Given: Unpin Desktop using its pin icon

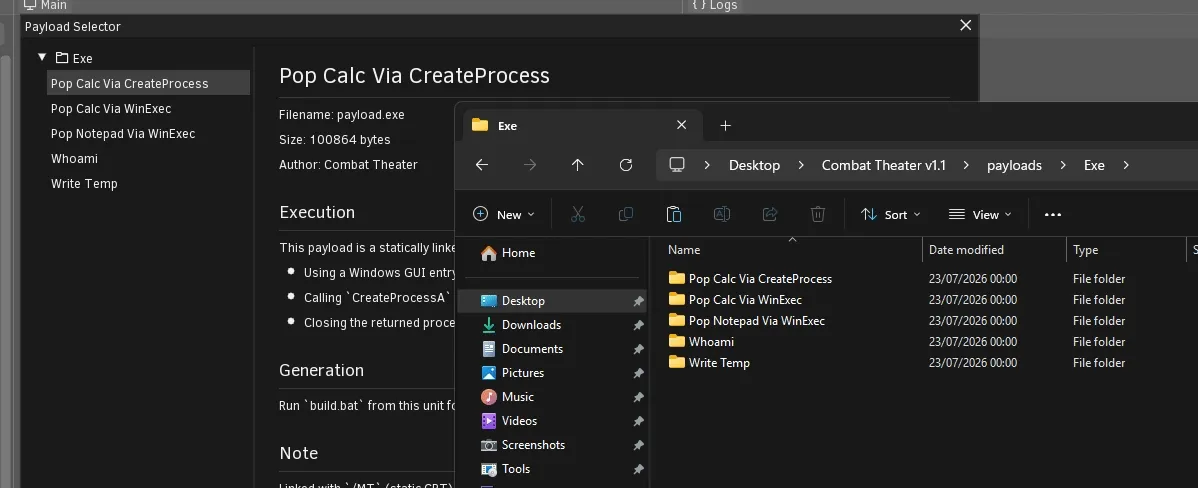Looking at the screenshot, I should point(638,302).
